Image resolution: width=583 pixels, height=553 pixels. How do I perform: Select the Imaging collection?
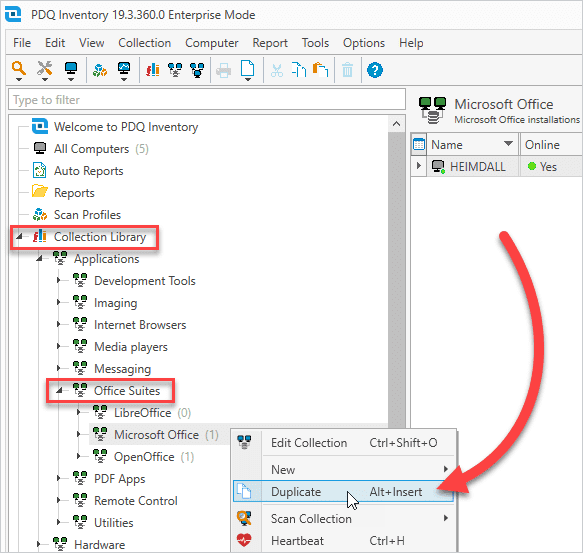(x=116, y=303)
